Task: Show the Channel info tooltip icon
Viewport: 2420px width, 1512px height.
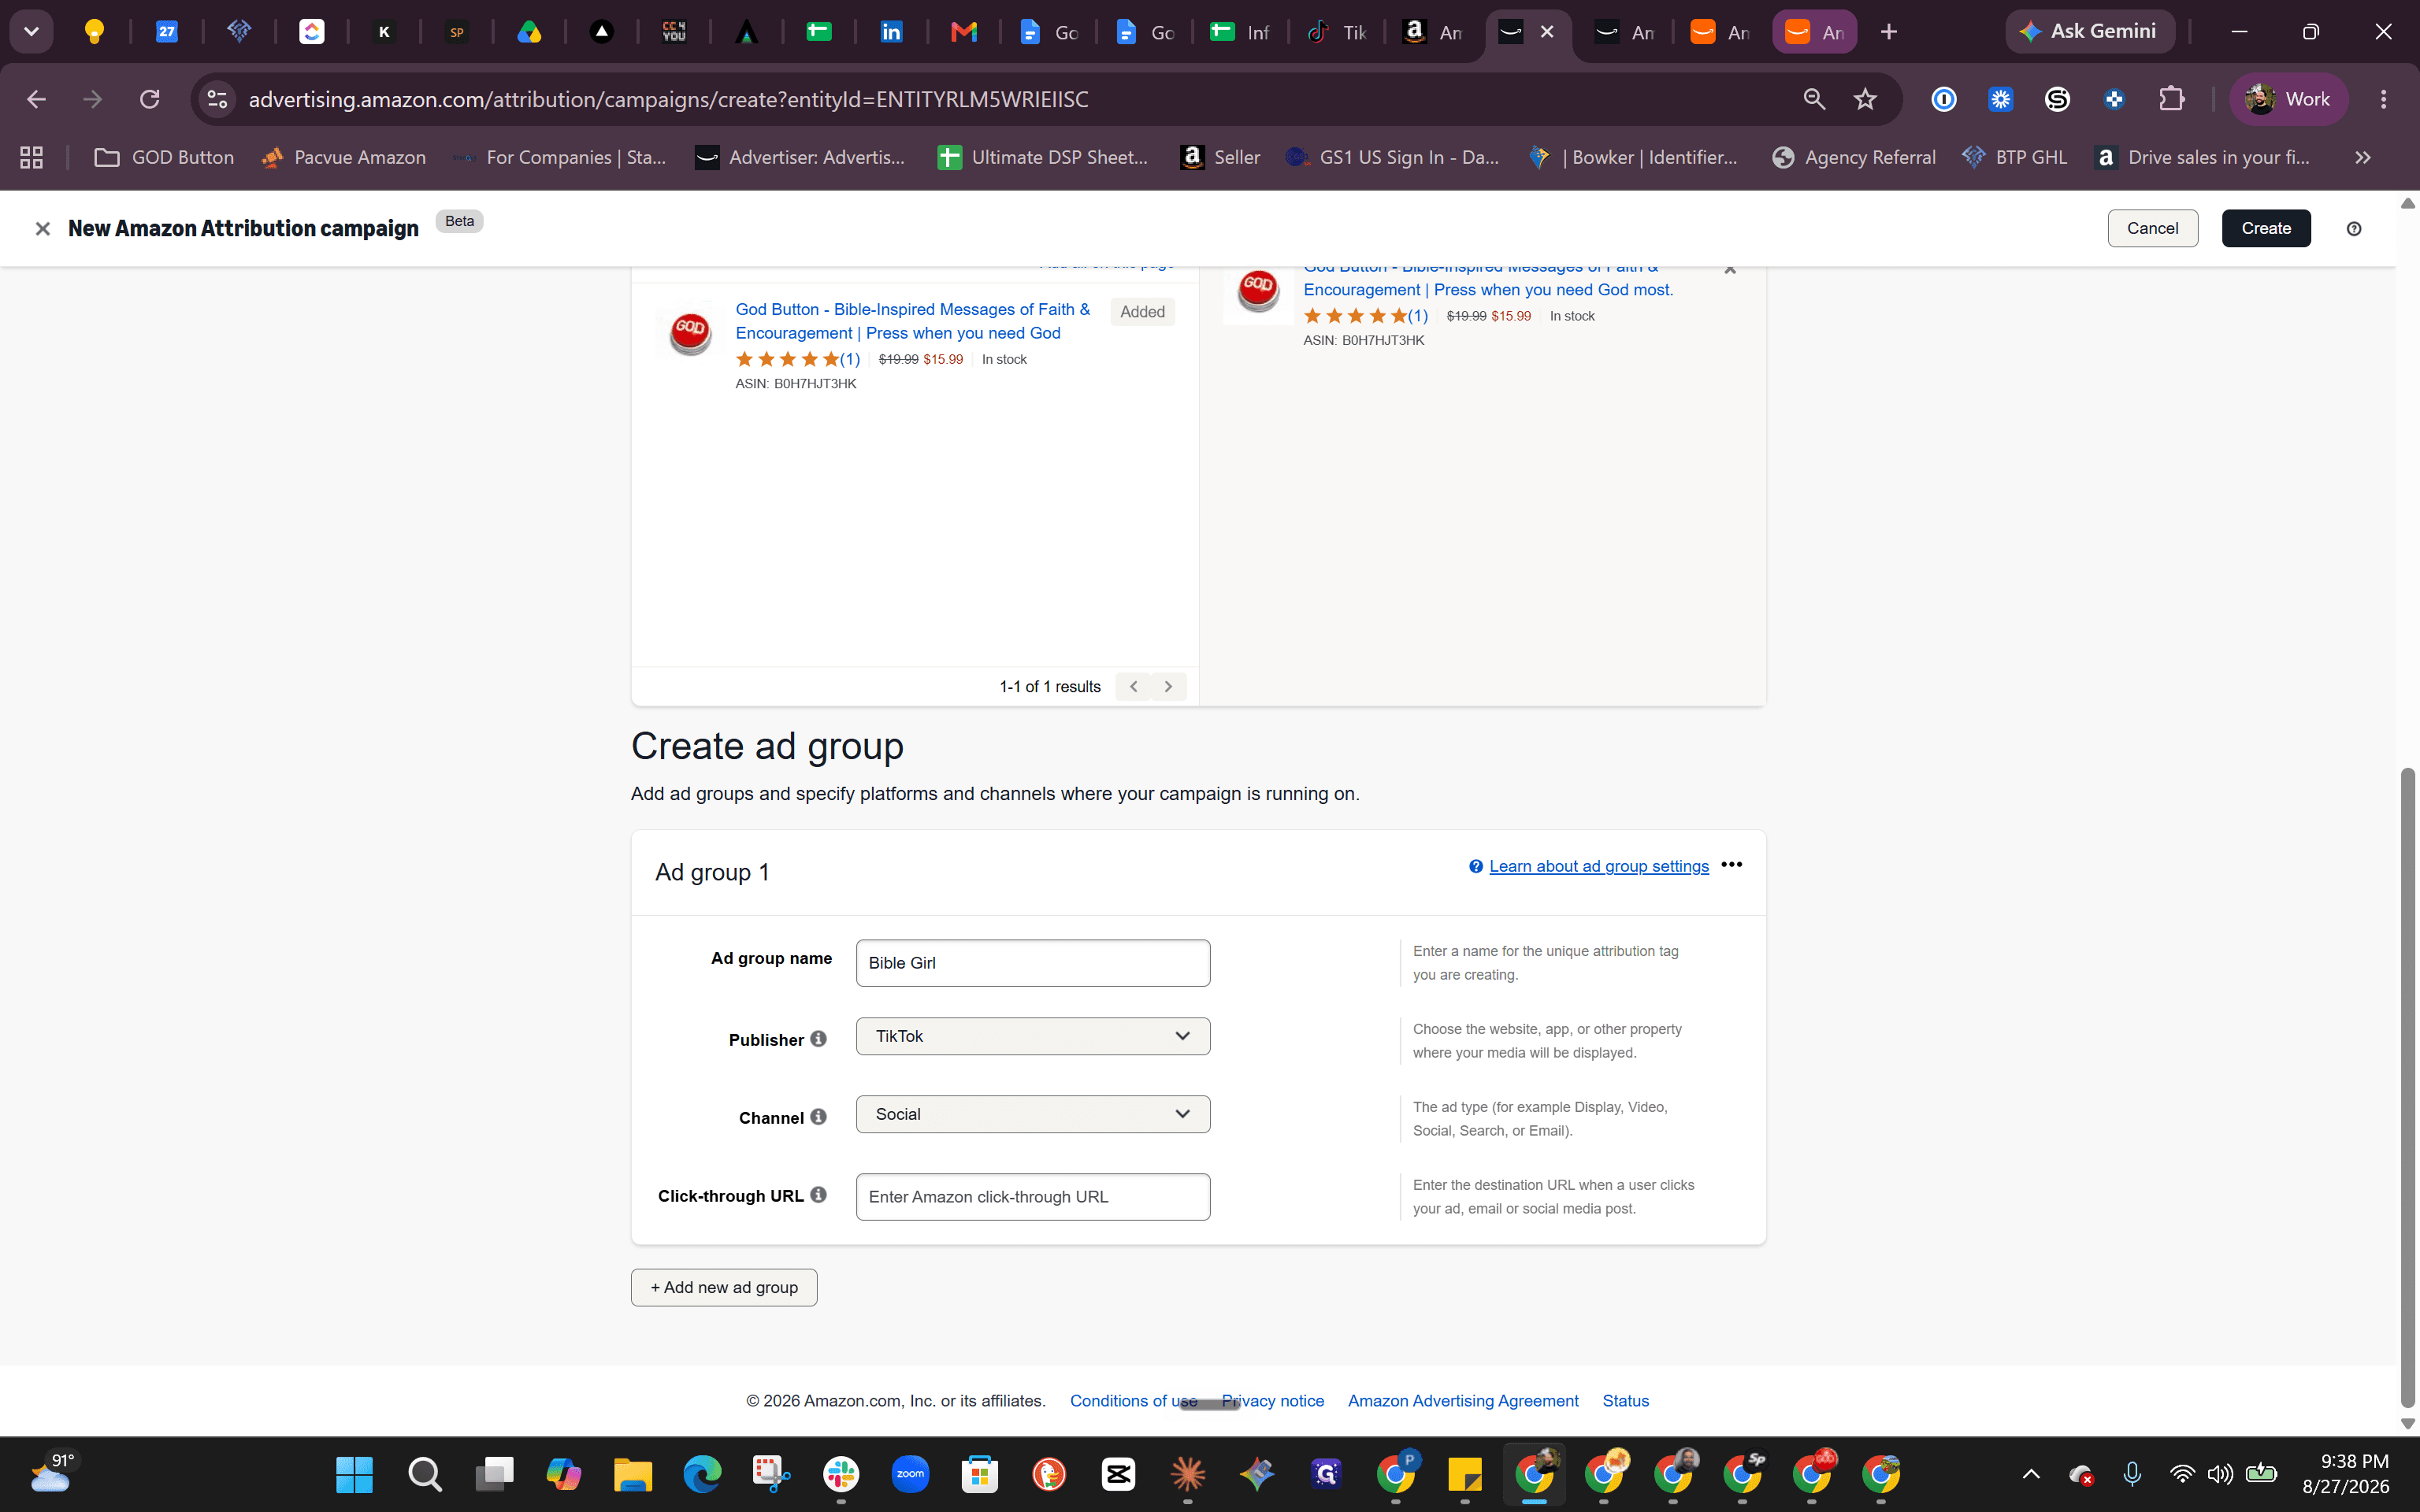Action: click(x=818, y=1117)
